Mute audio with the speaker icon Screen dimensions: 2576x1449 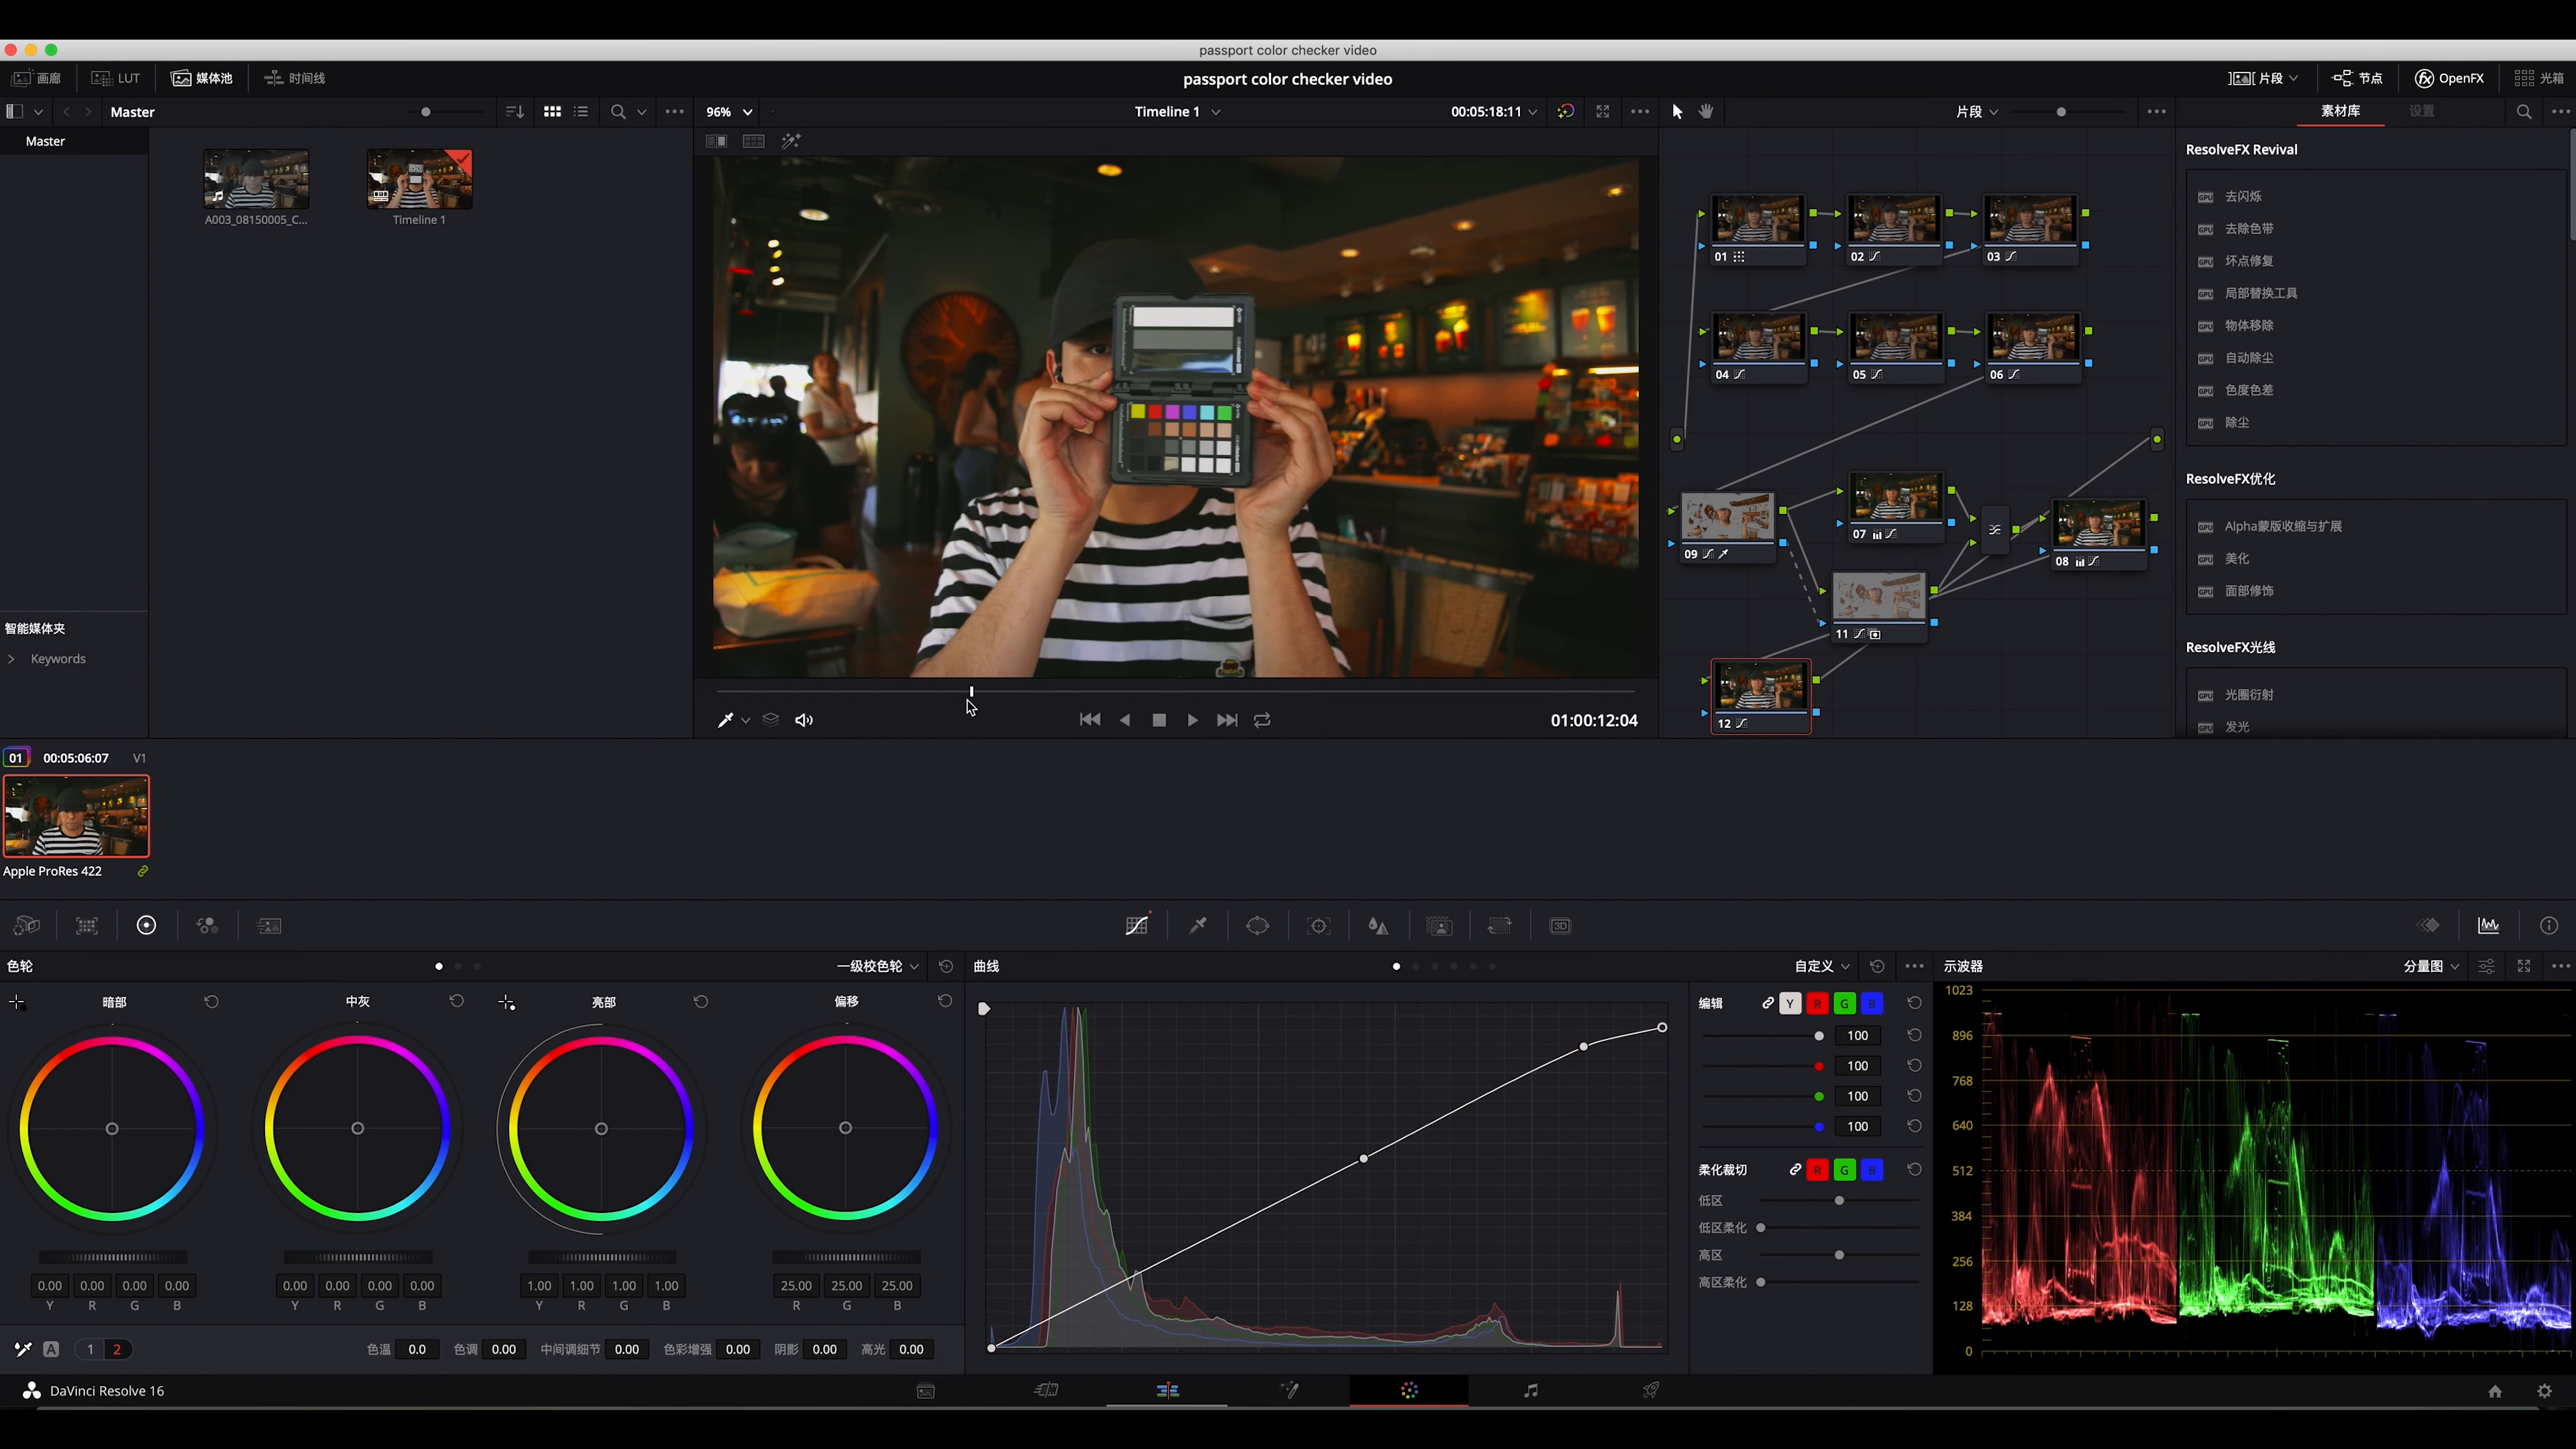(804, 720)
